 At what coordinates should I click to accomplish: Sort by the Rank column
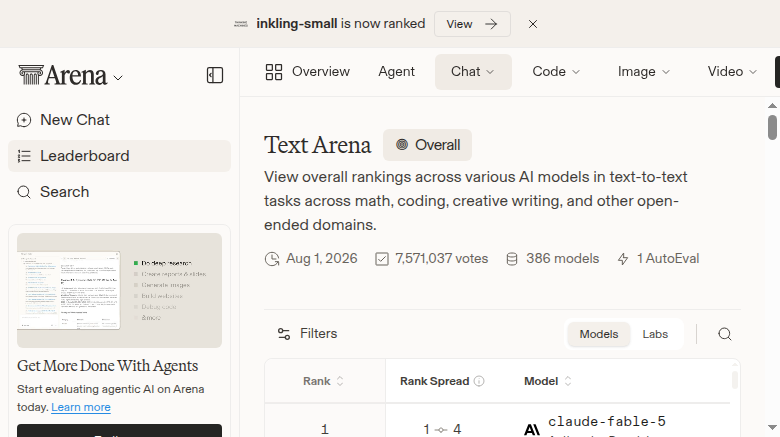[x=323, y=381]
